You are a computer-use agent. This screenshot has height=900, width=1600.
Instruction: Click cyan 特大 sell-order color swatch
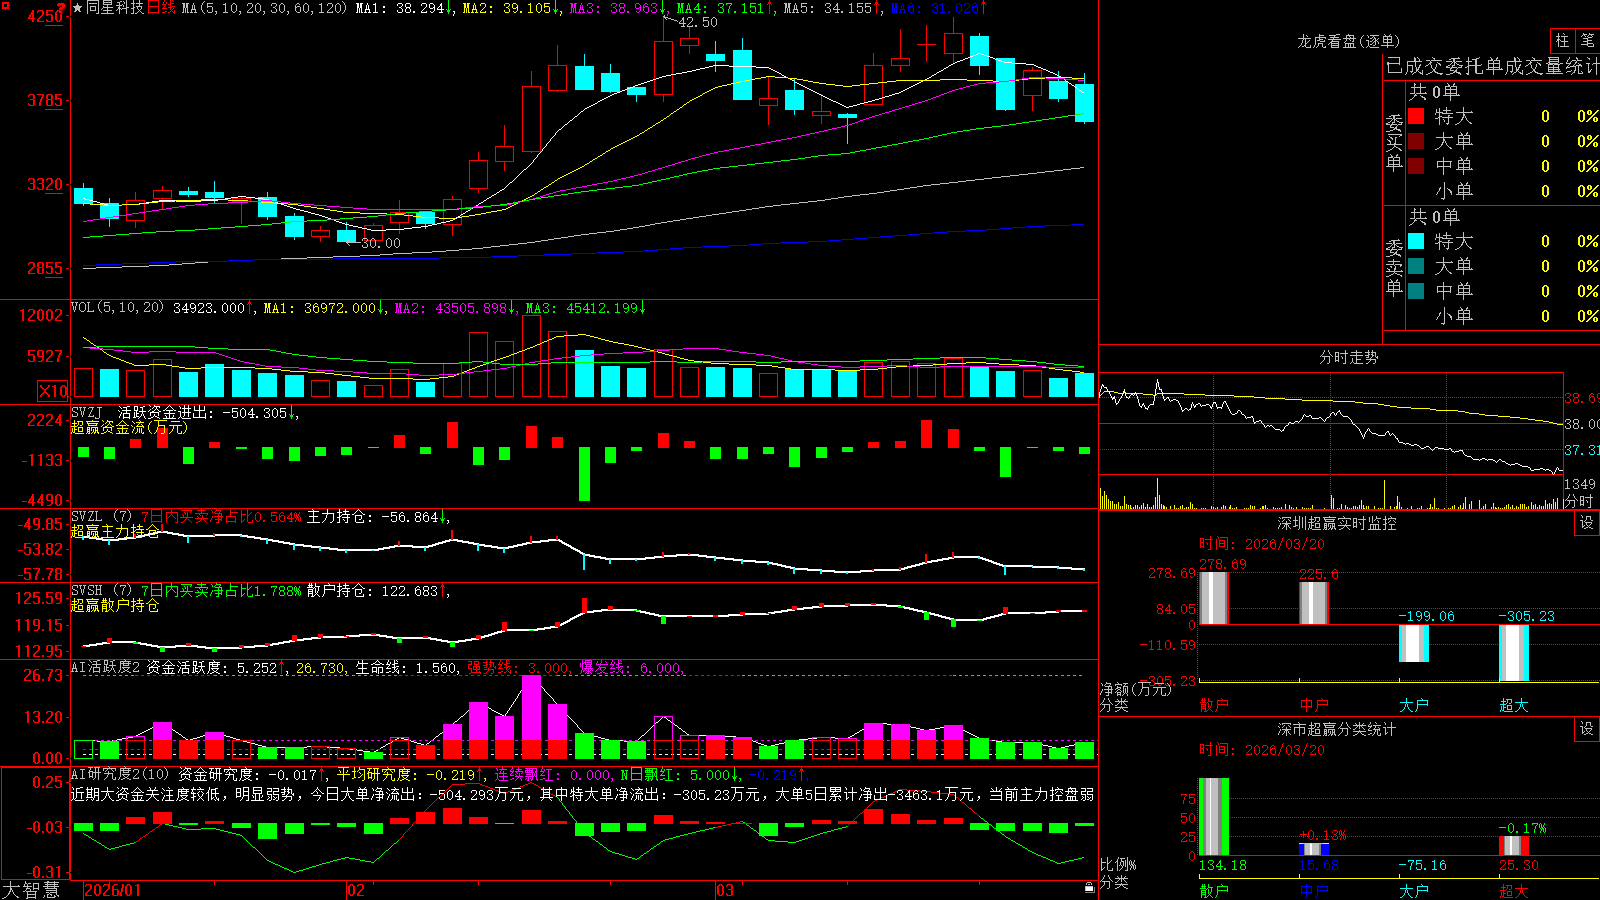click(1416, 241)
